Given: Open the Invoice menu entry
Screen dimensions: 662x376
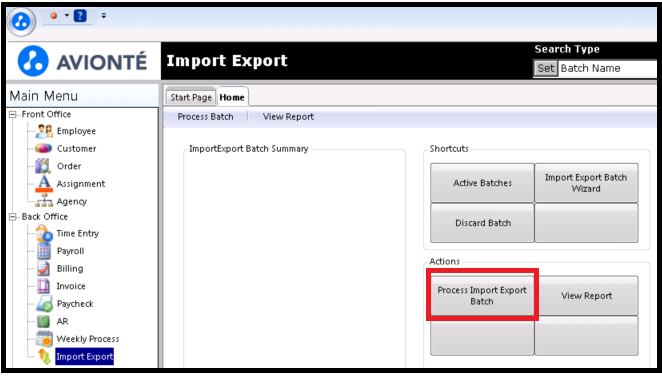Looking at the screenshot, I should click(71, 287).
